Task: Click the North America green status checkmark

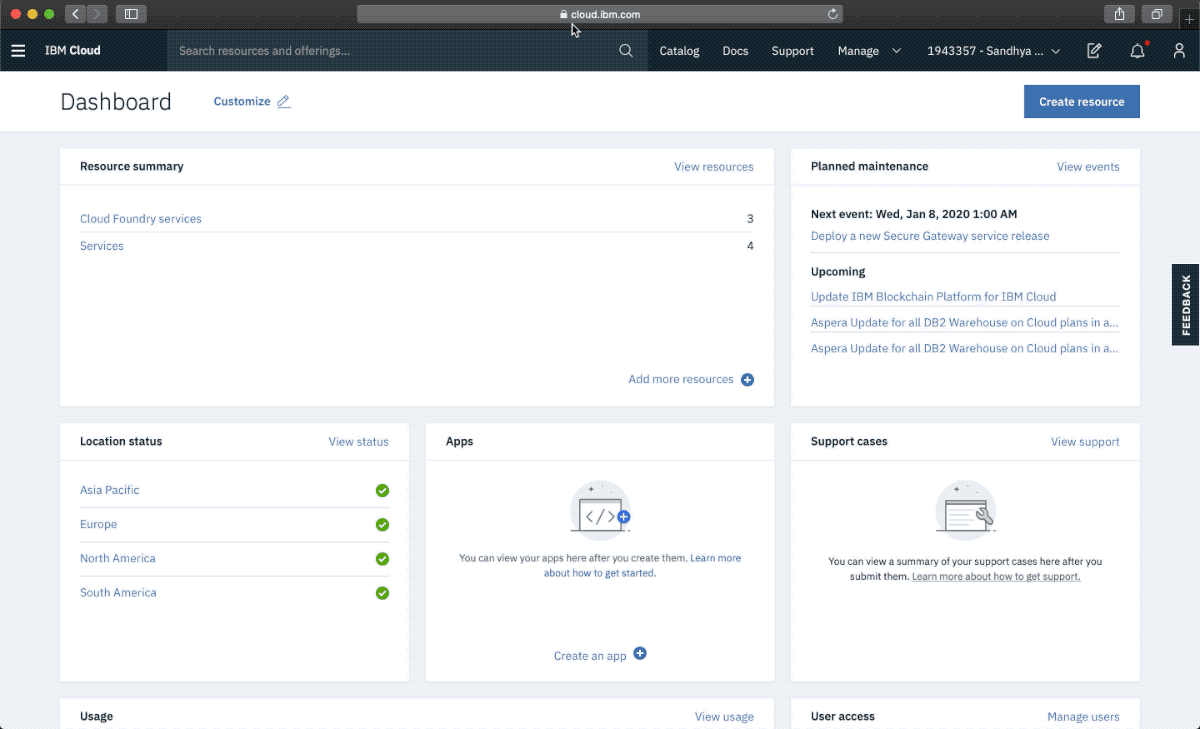Action: click(x=382, y=559)
